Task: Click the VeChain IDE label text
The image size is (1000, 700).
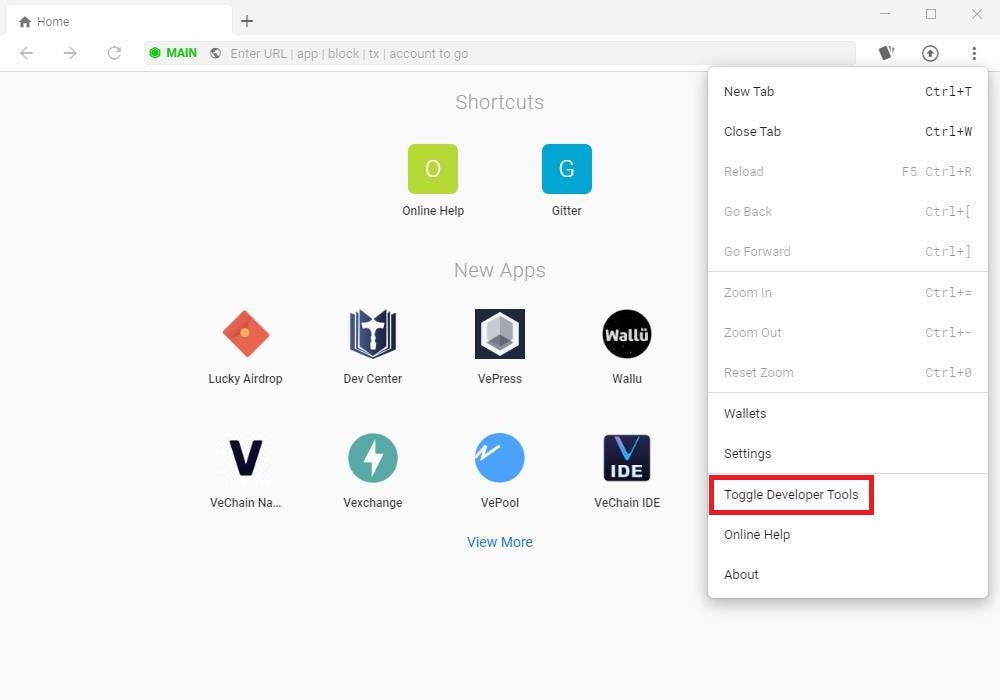Action: tap(627, 502)
